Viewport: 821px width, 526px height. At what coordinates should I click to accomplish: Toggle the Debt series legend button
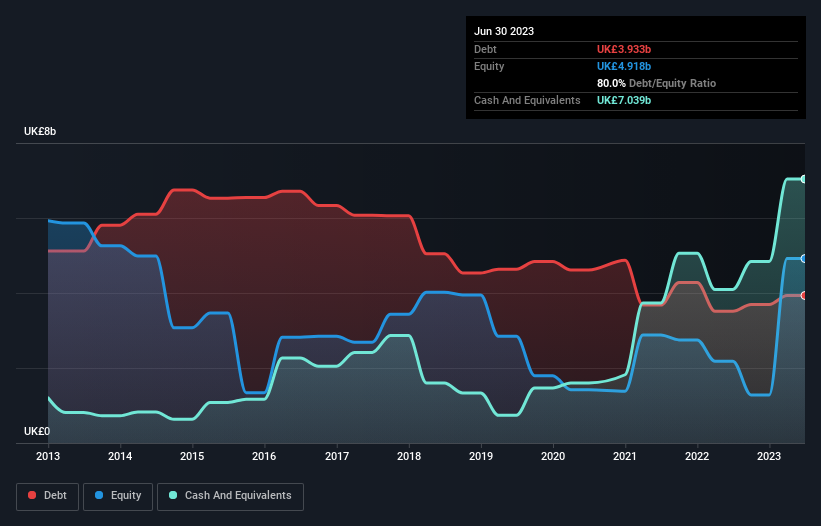(48, 496)
